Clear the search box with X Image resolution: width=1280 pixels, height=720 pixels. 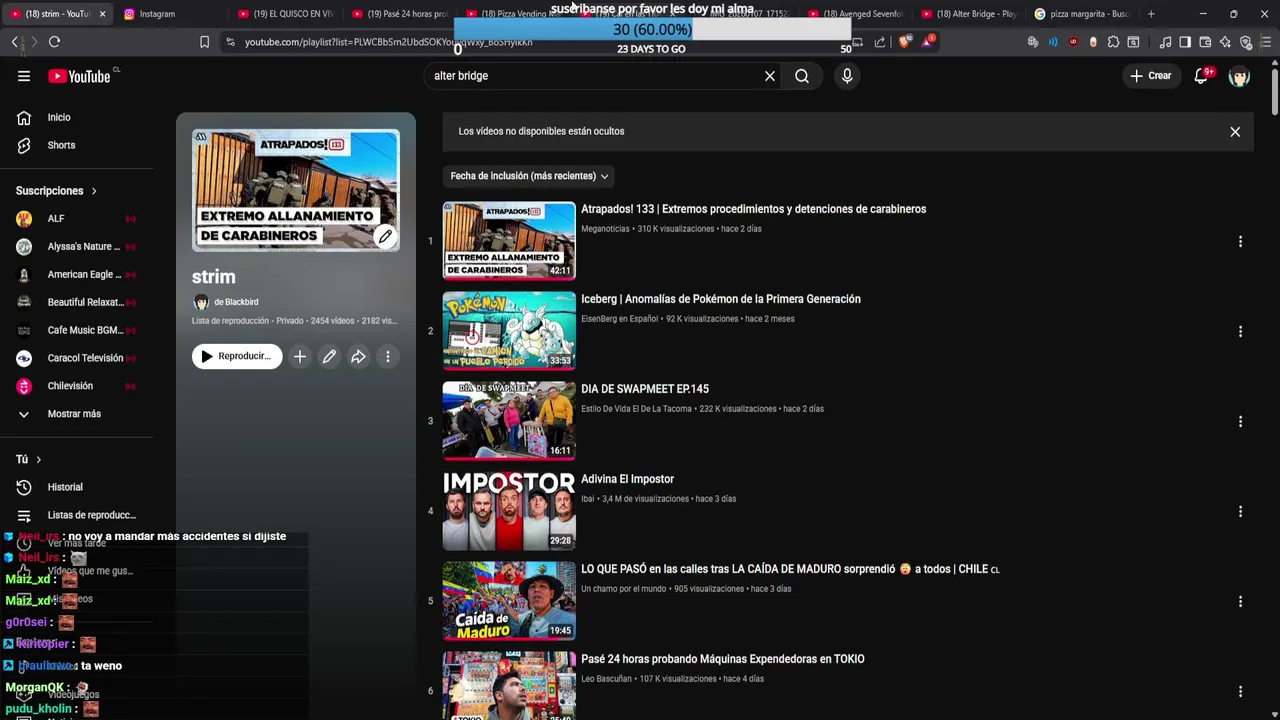[770, 76]
